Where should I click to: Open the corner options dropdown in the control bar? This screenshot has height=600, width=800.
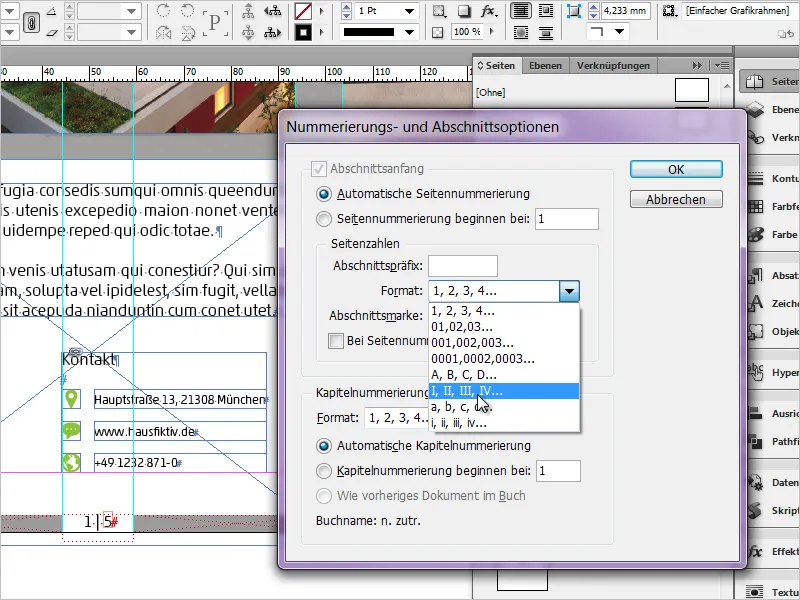click(618, 32)
